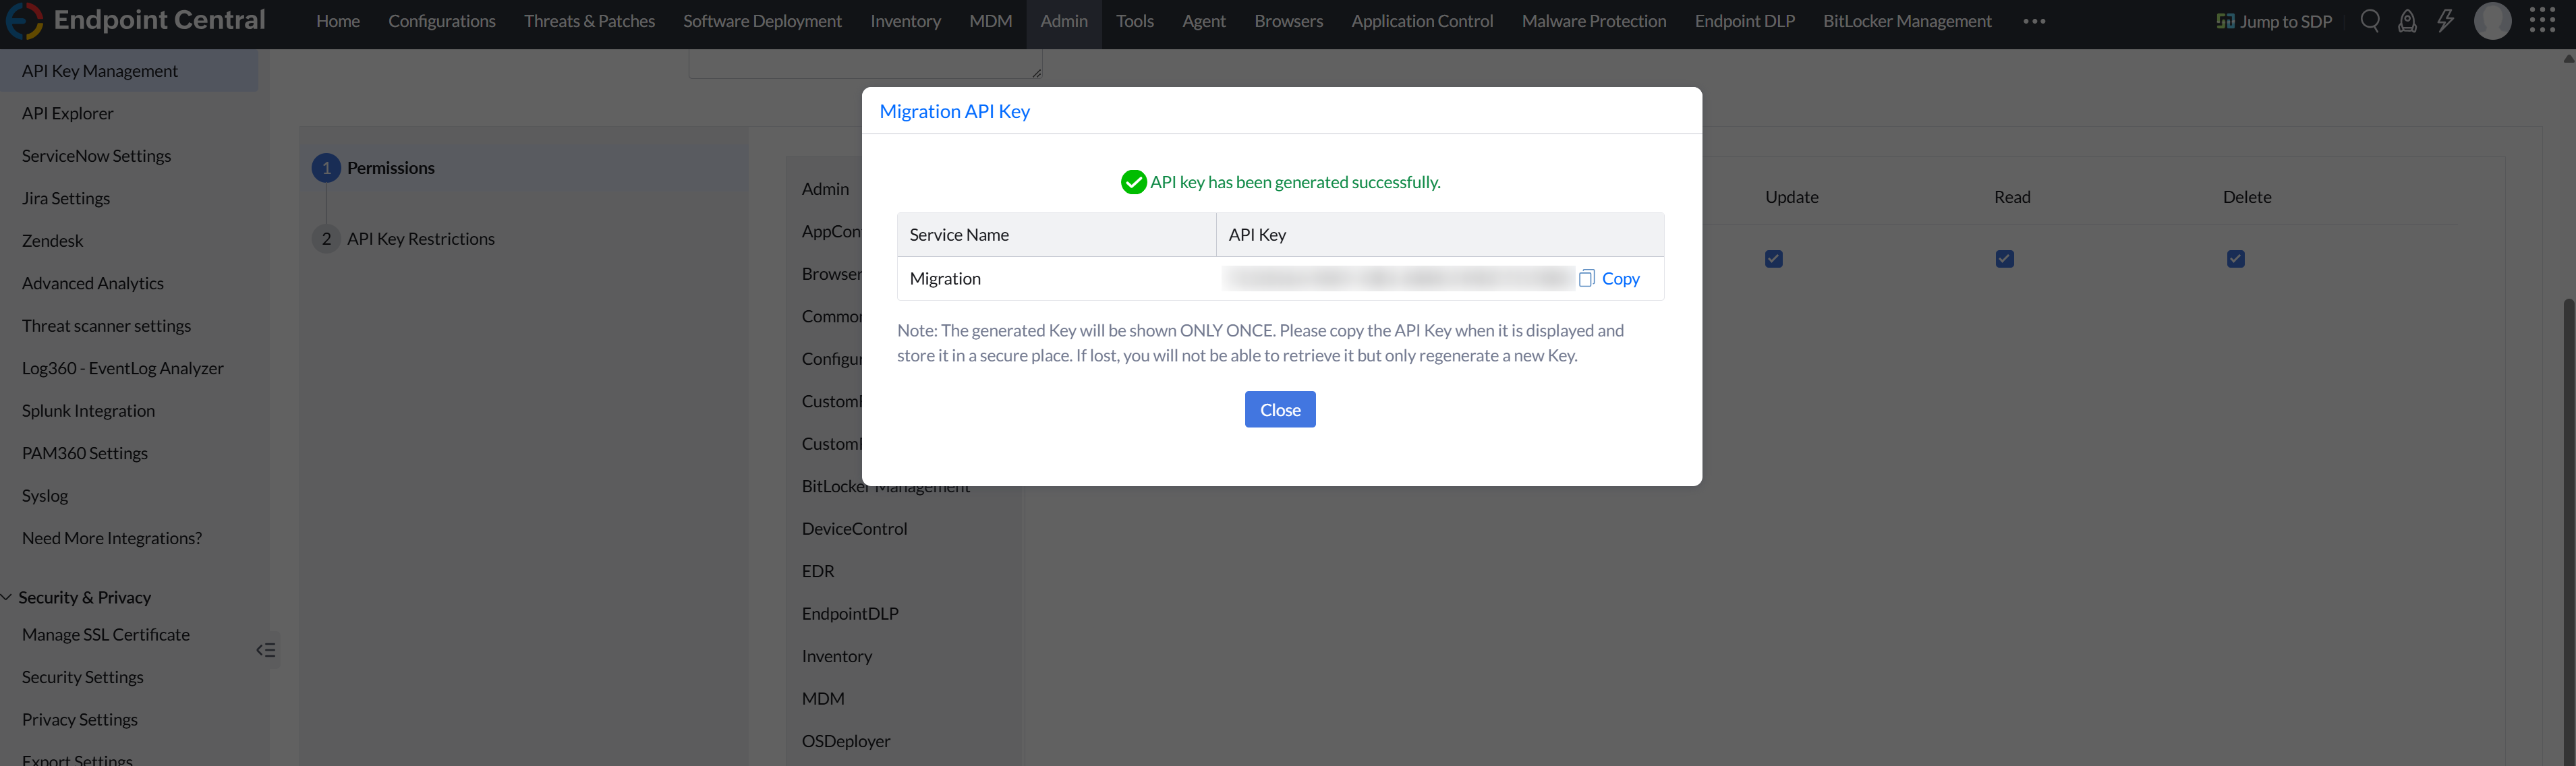
Task: Uncheck the Read permission checkbox
Action: [x=2004, y=259]
